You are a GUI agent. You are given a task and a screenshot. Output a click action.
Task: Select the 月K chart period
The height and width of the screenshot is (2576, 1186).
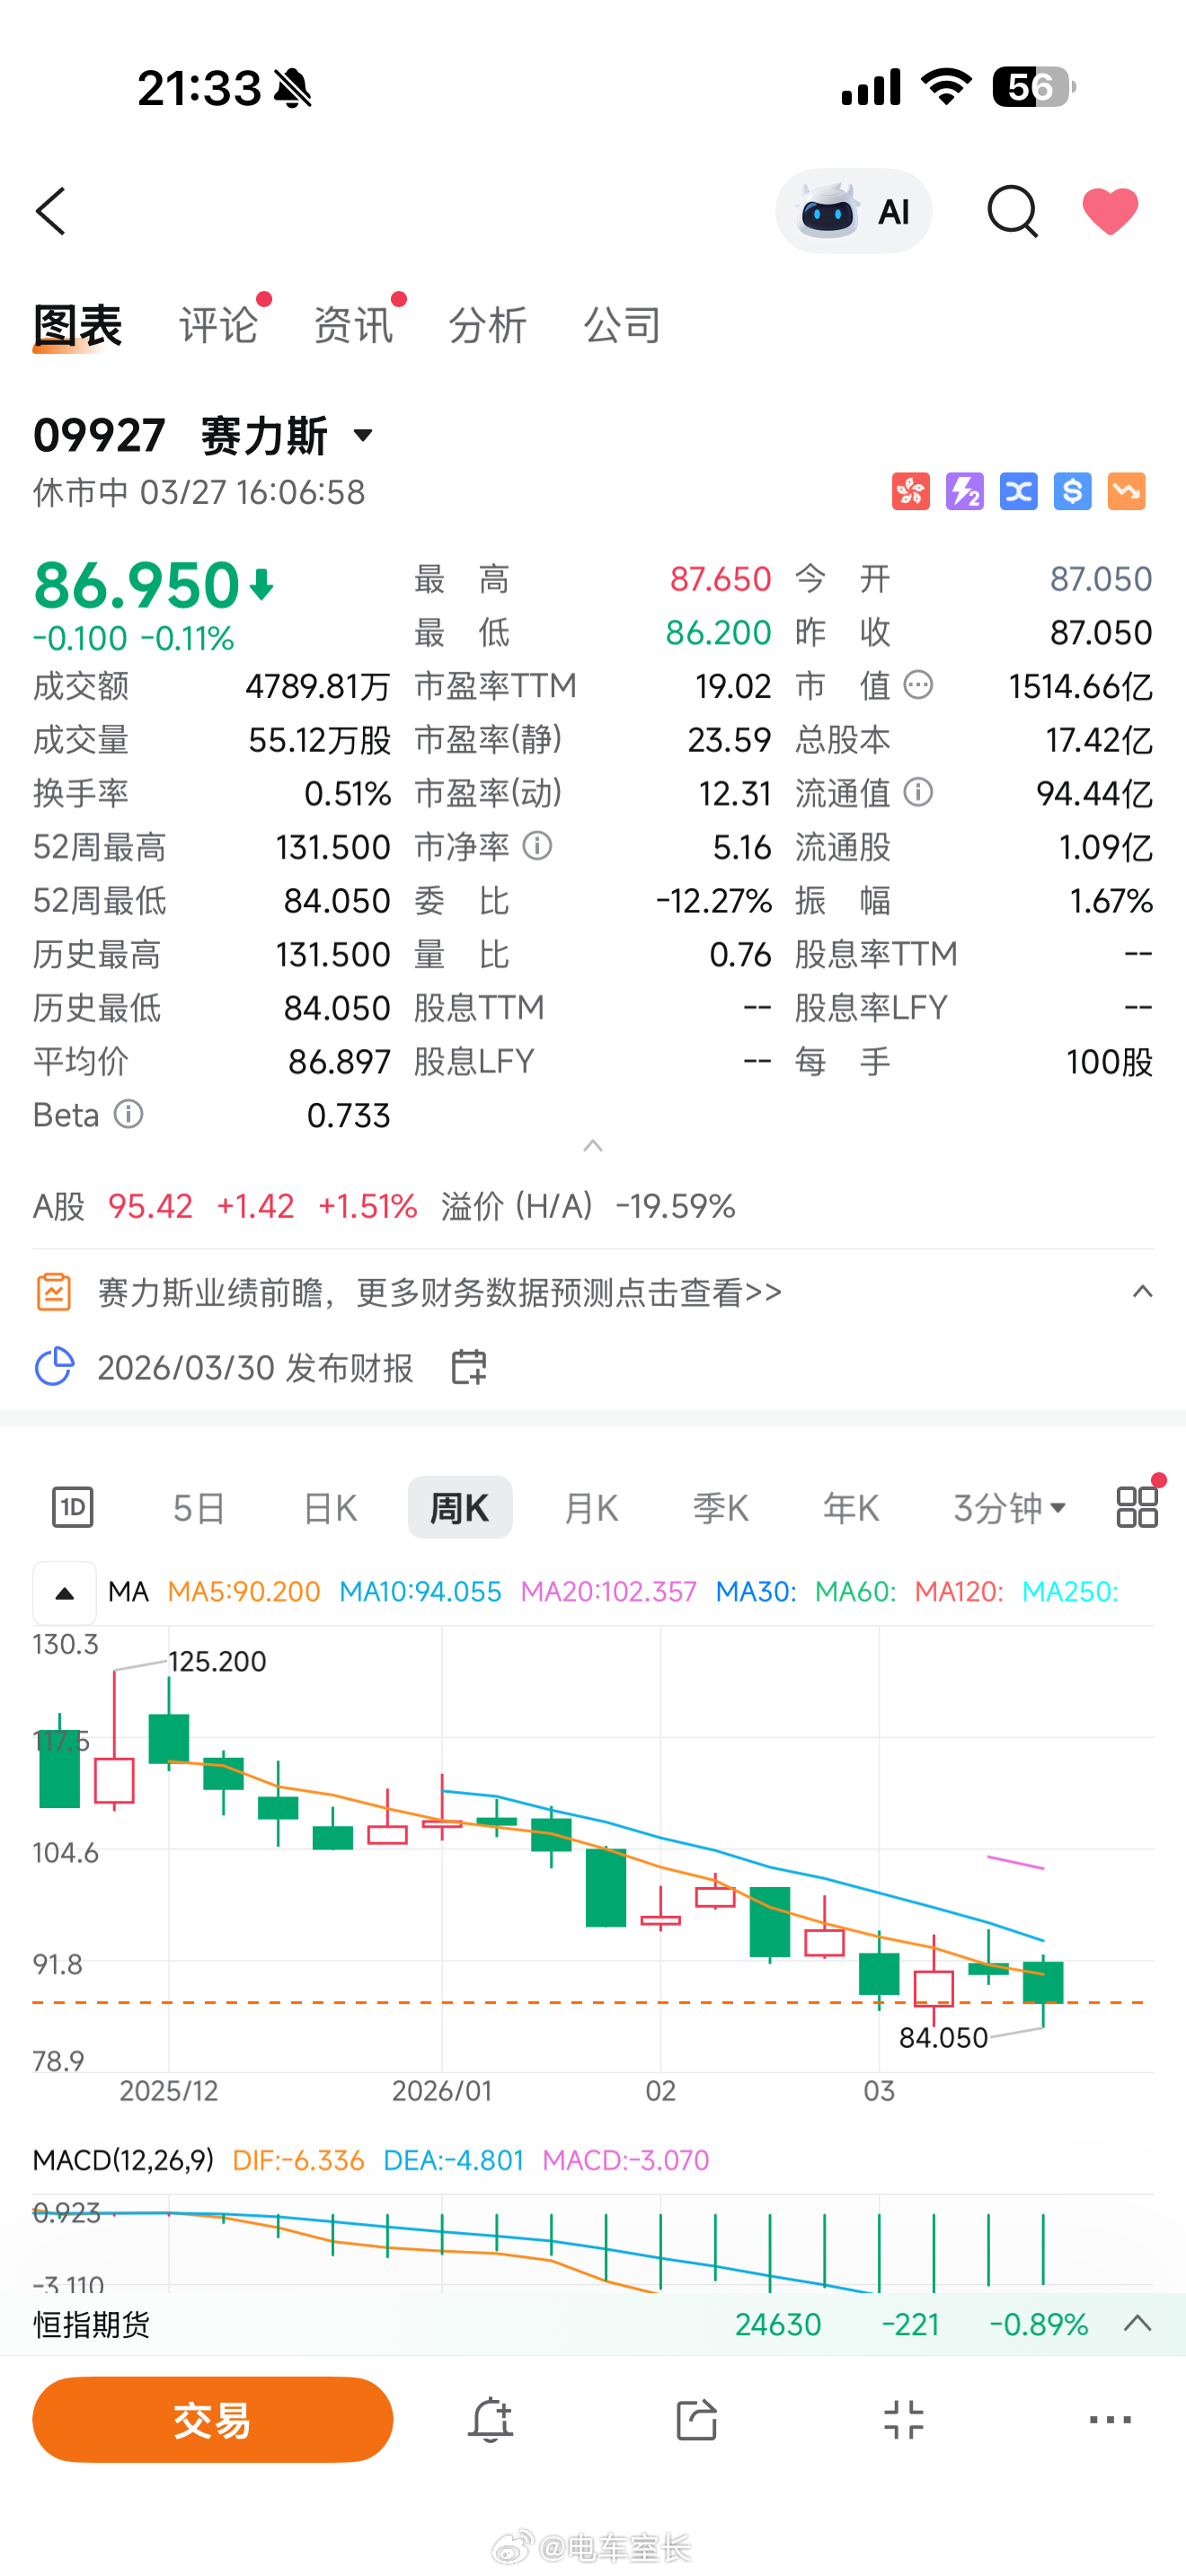(x=591, y=1507)
